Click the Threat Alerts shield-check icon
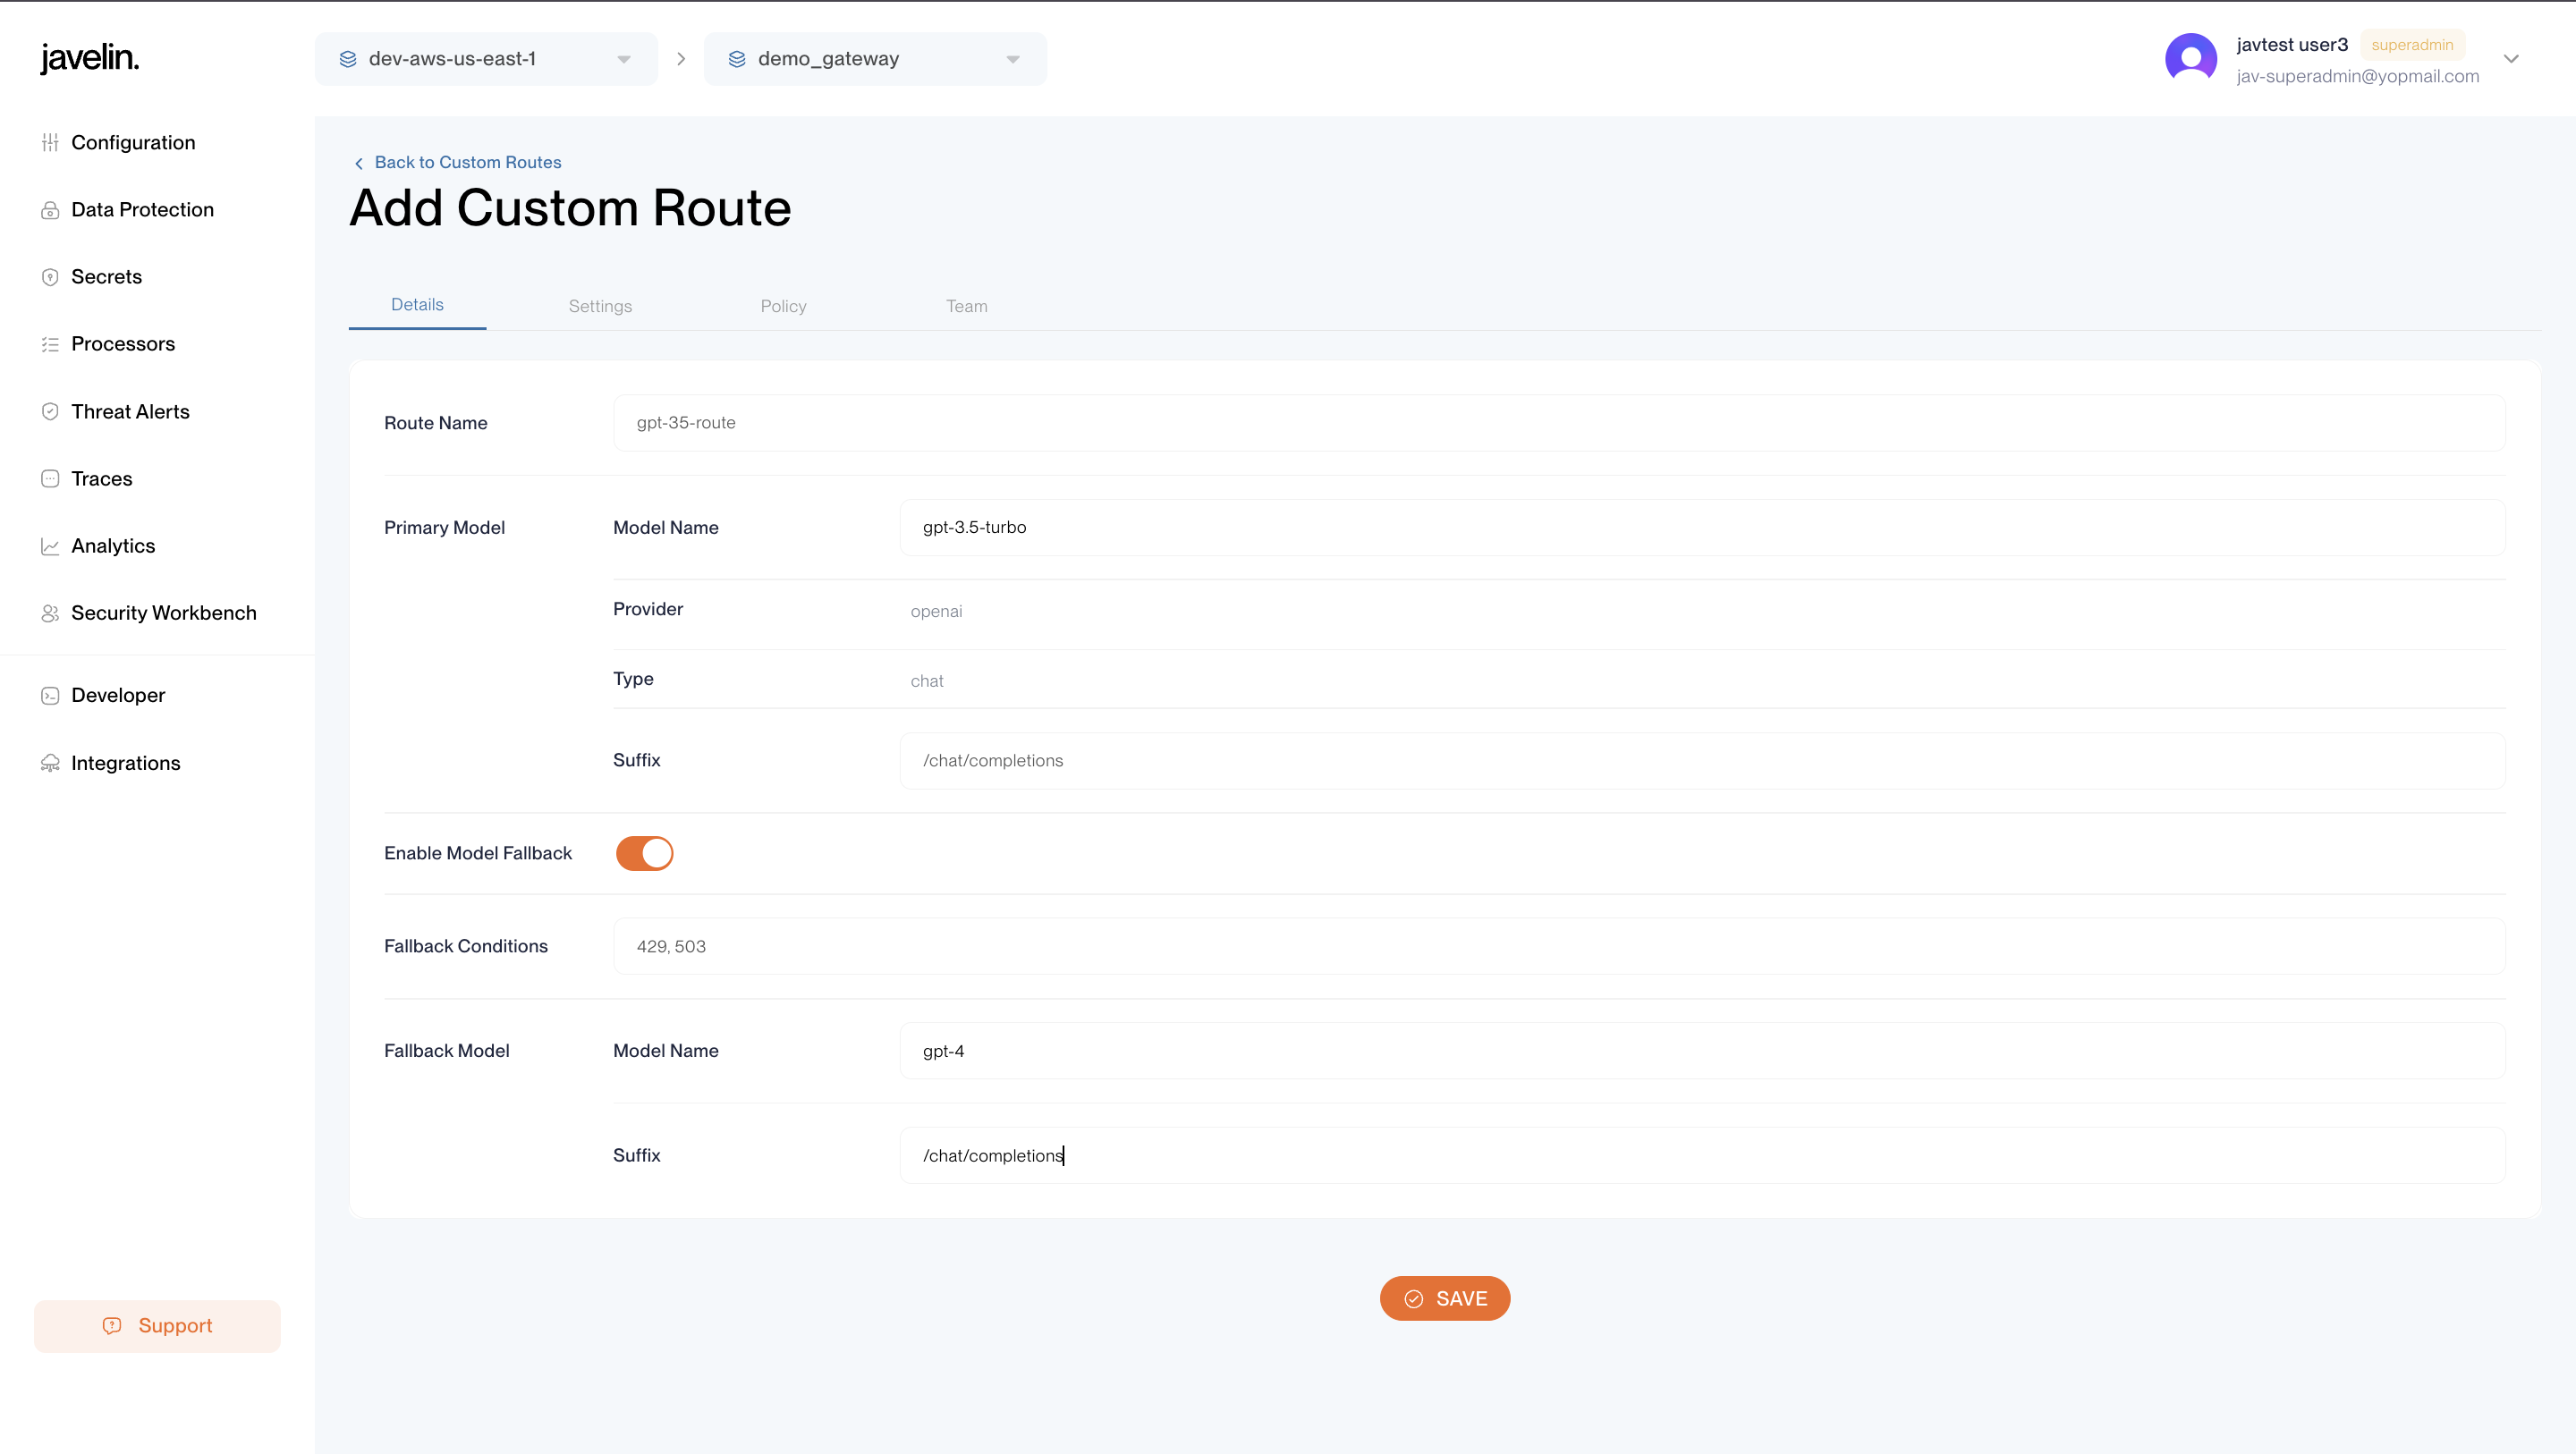 (x=50, y=411)
